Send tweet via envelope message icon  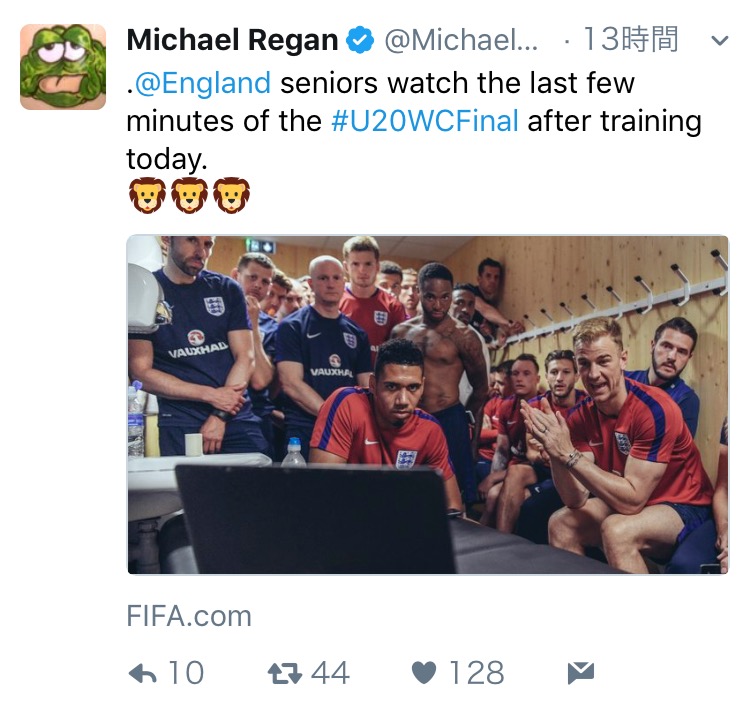pyautogui.click(x=581, y=673)
